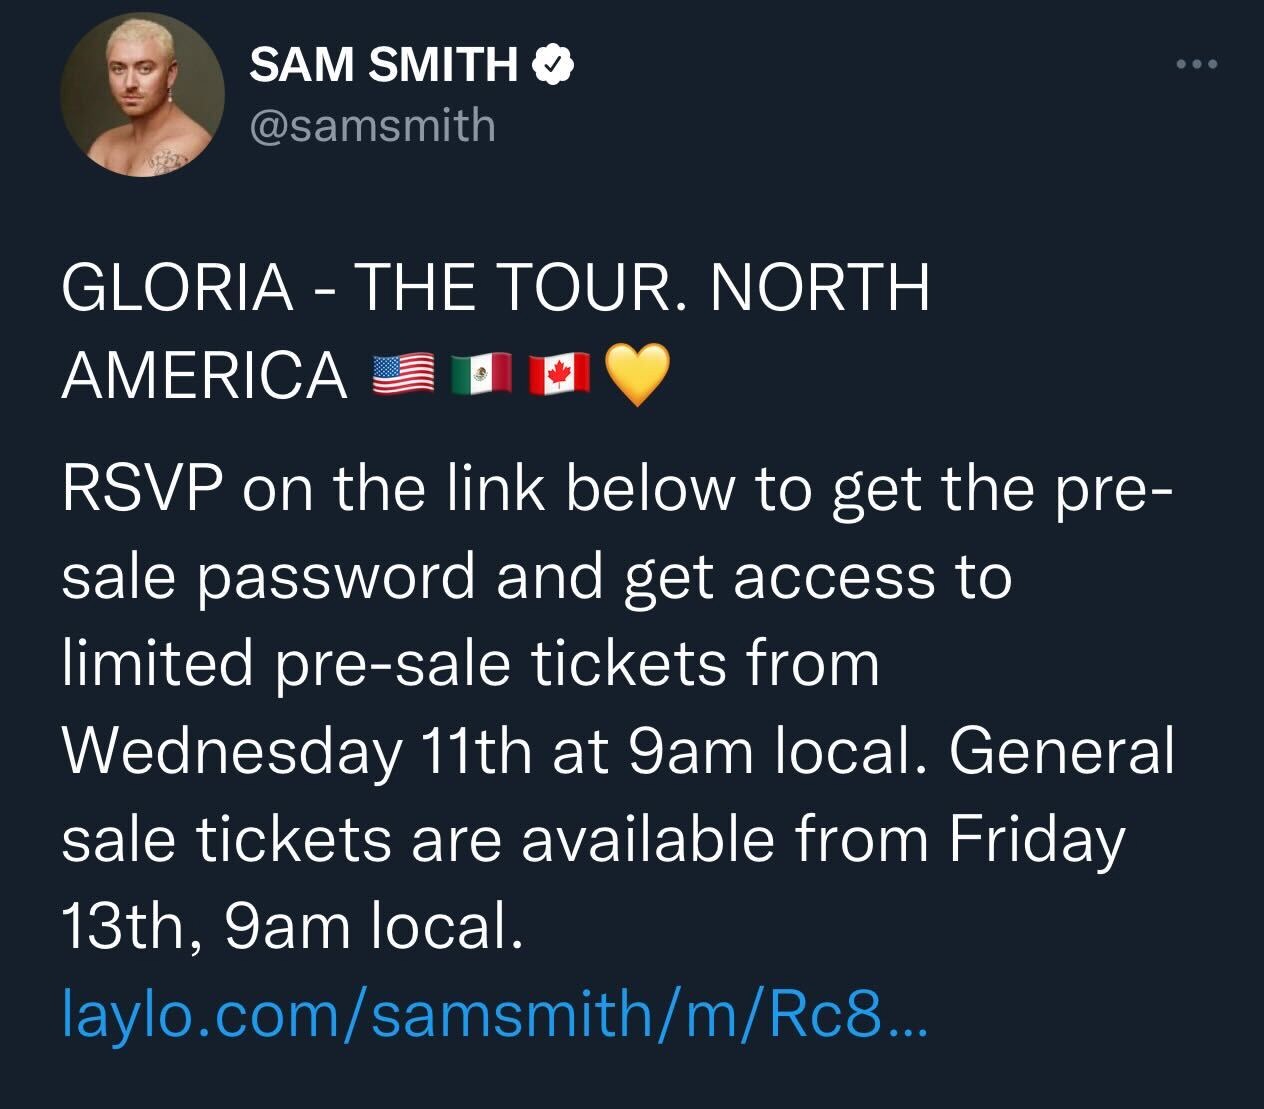Click the word GLORIA in the tweet
This screenshot has width=1264, height=1109.
click(177, 288)
